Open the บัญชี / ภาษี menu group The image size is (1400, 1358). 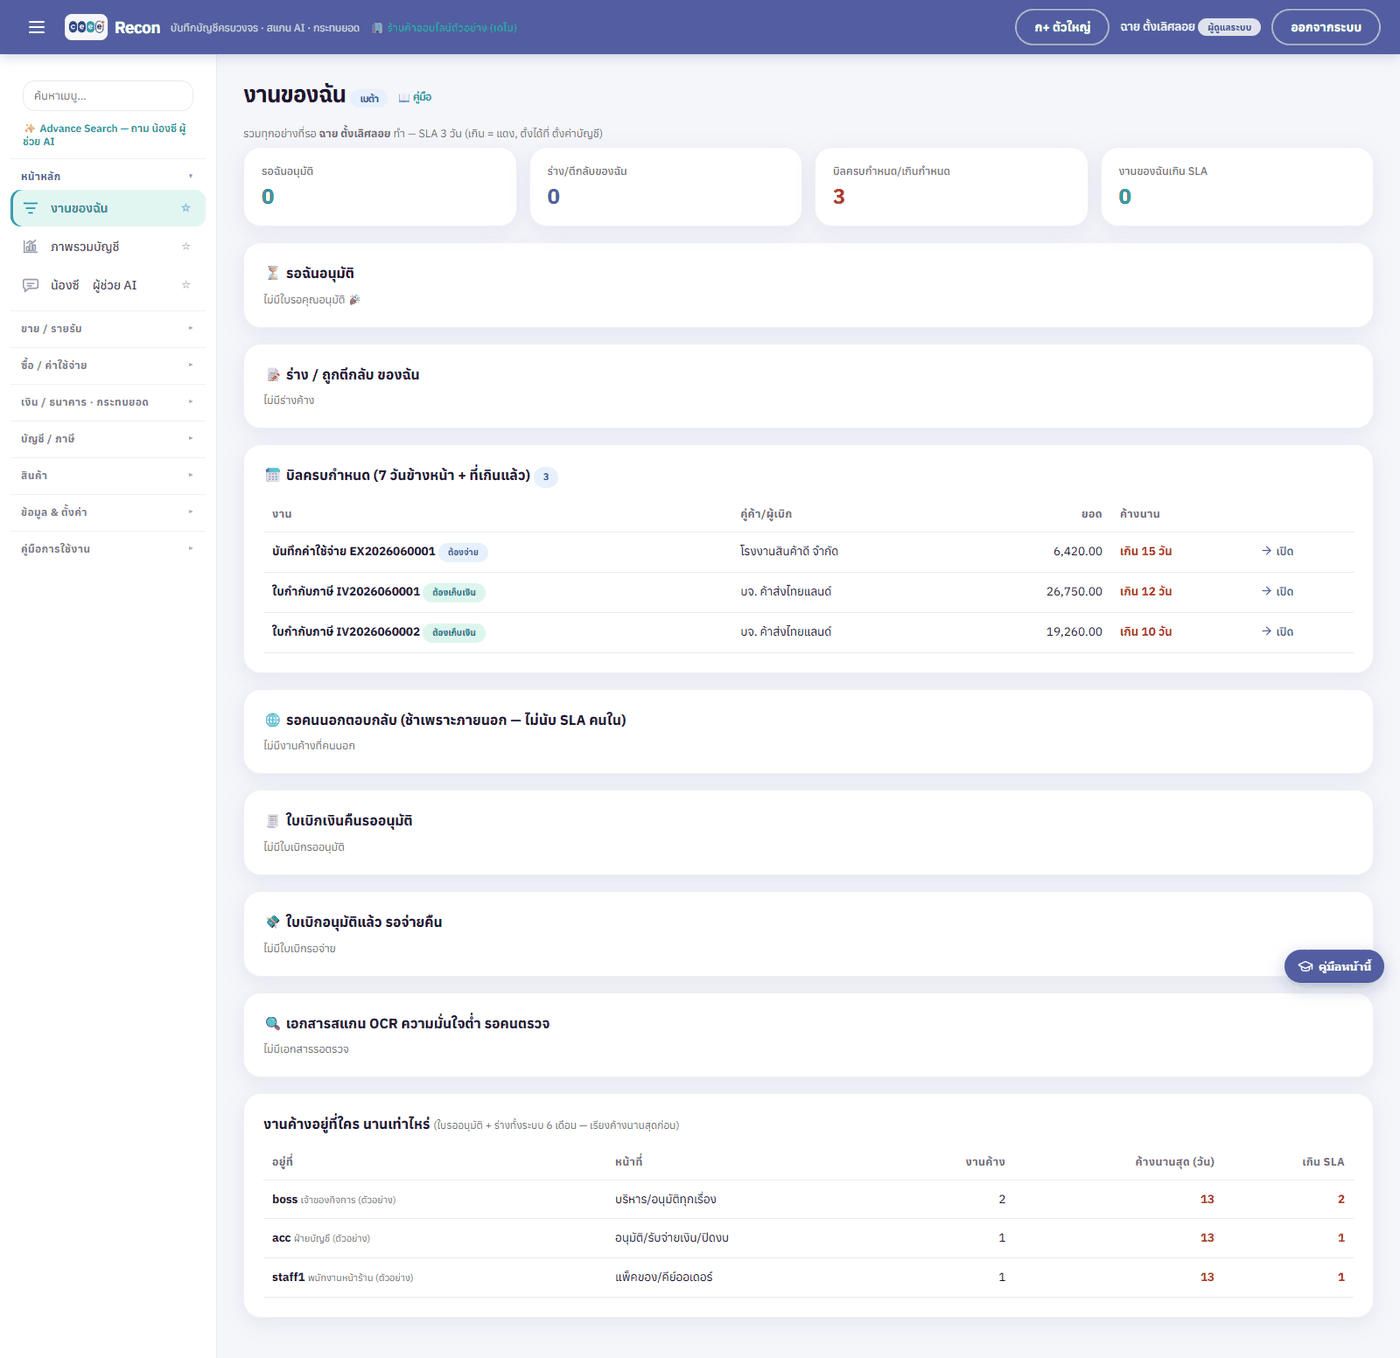pos(107,439)
